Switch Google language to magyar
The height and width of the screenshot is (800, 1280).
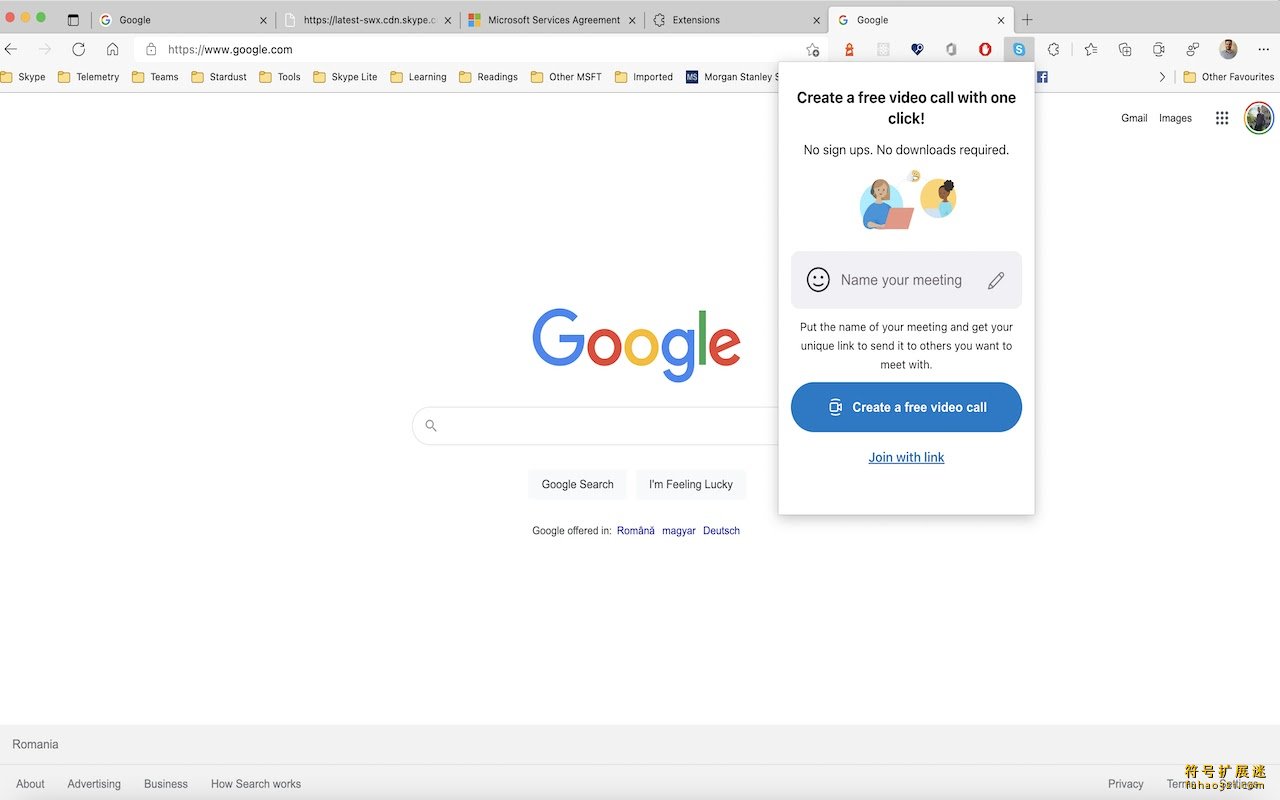click(679, 531)
